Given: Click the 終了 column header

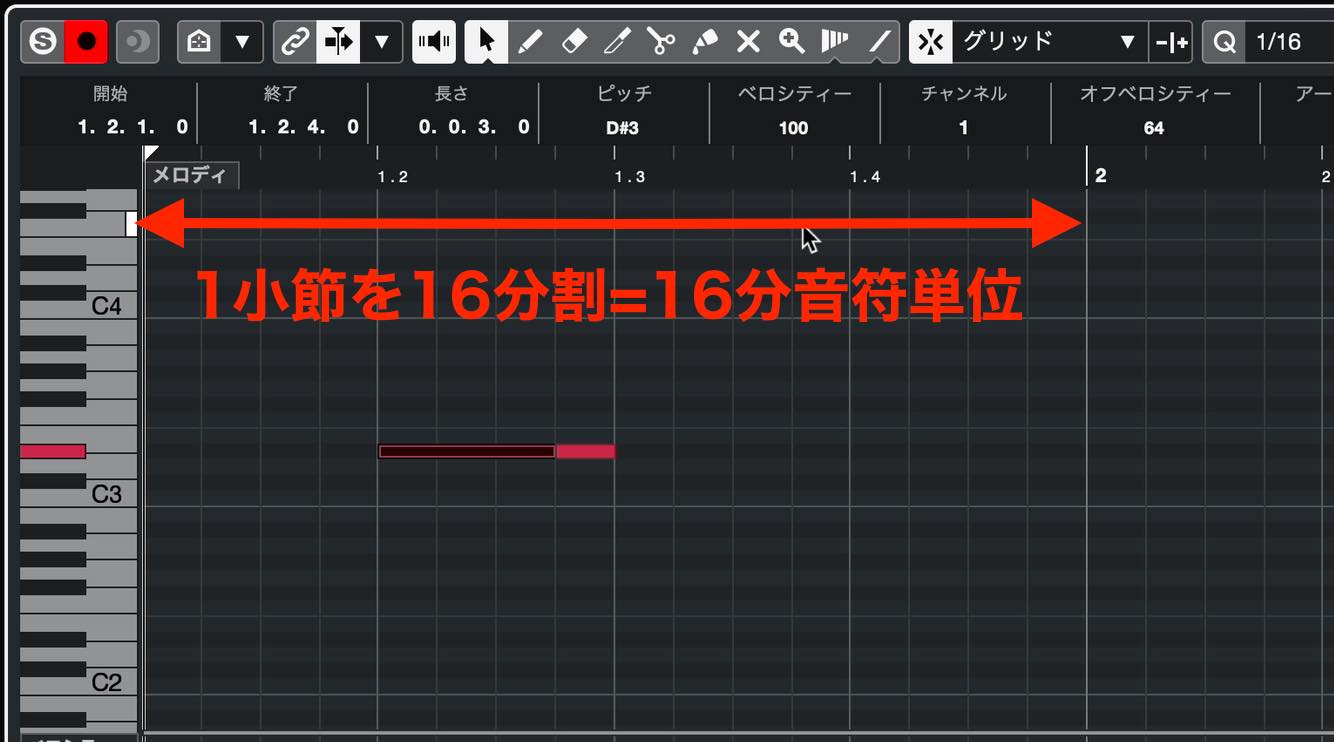Looking at the screenshot, I should click(281, 94).
